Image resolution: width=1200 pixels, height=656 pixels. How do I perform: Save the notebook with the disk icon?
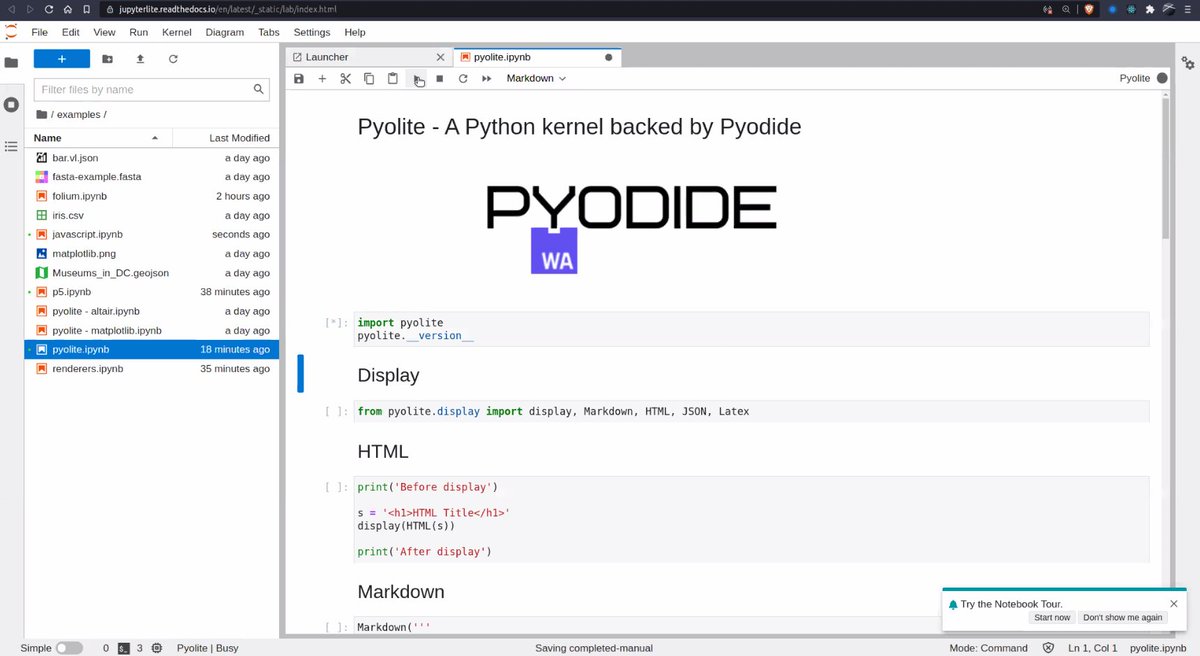[x=298, y=78]
